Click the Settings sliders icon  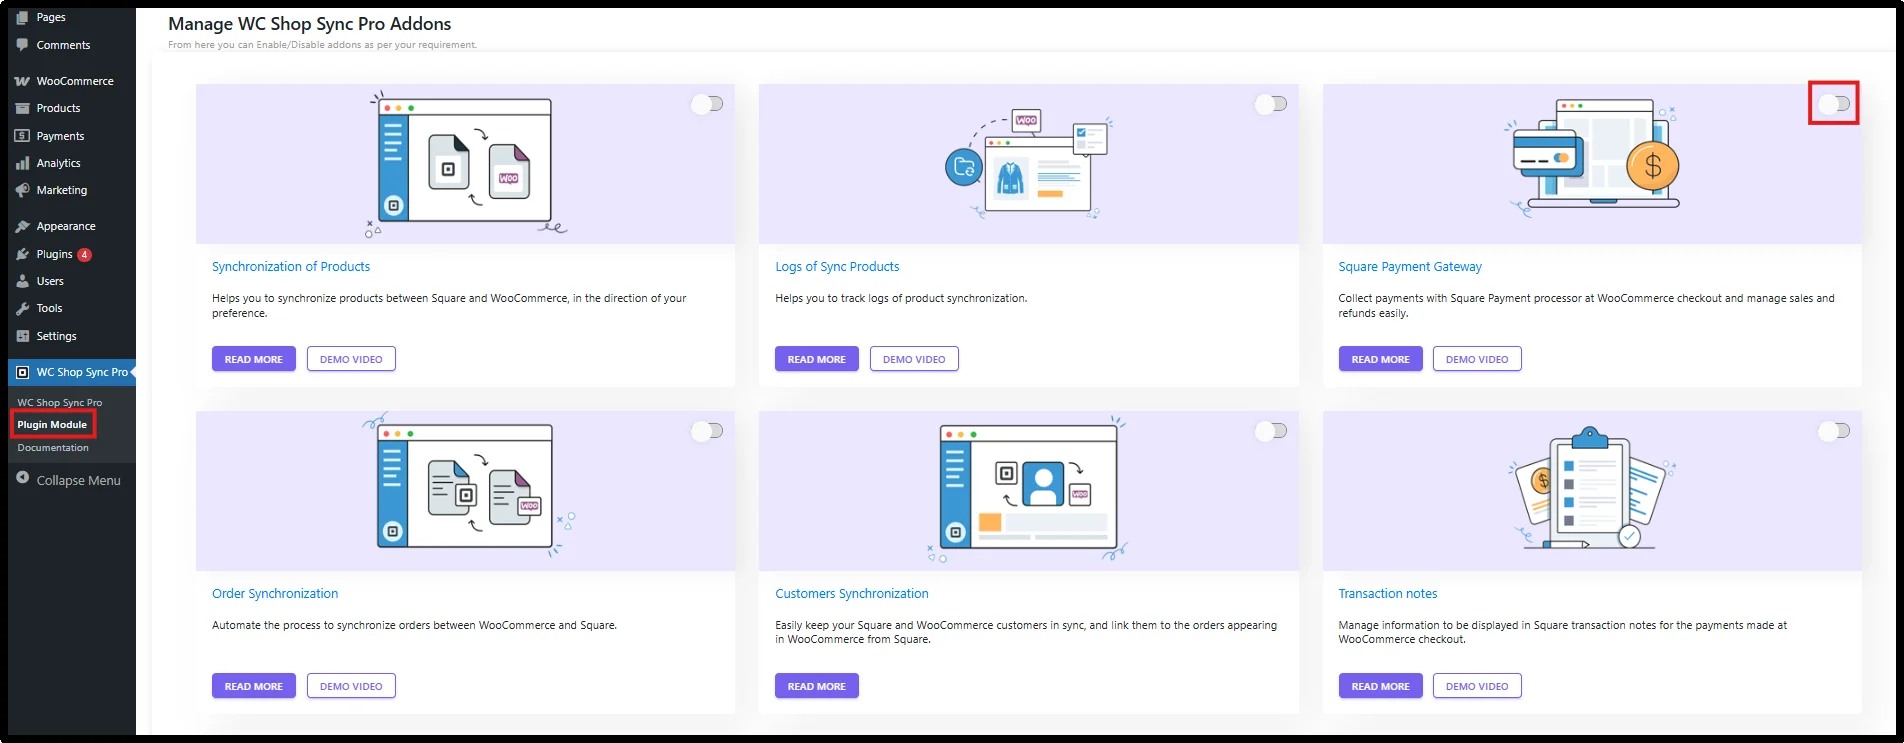click(22, 336)
